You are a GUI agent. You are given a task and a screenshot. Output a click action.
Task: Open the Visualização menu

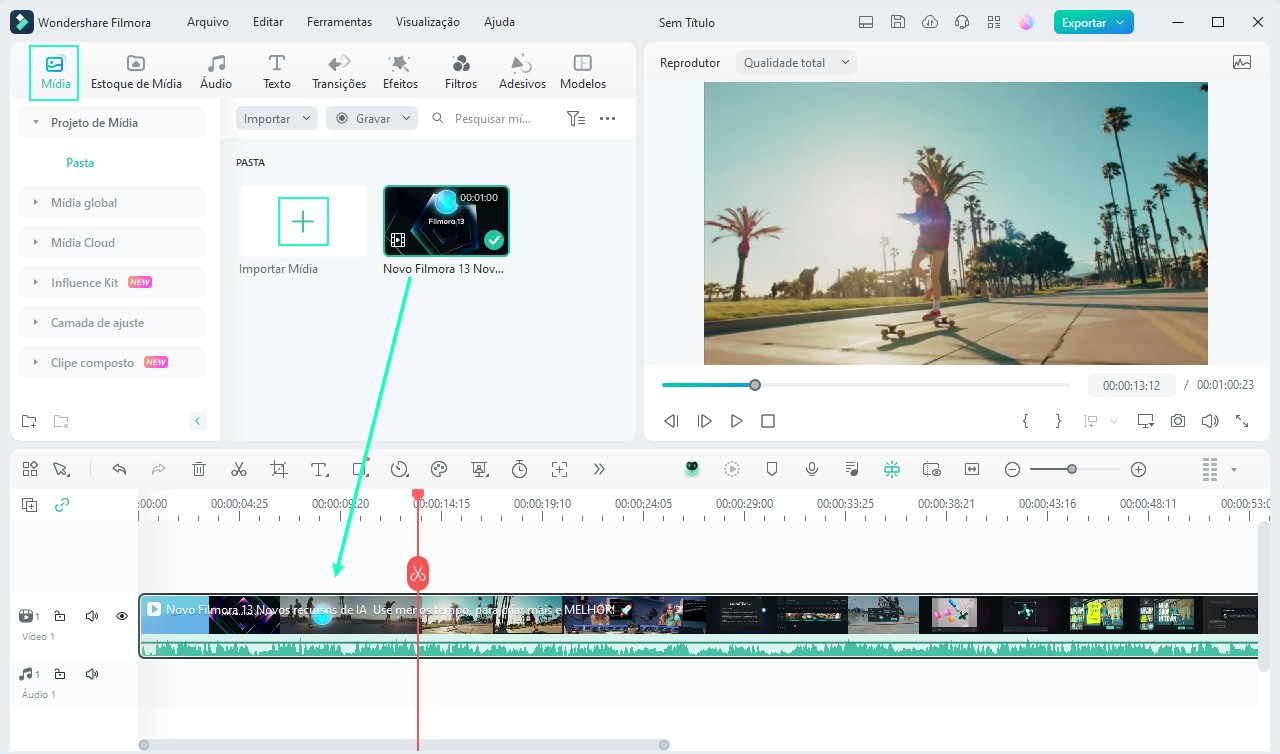tap(428, 22)
